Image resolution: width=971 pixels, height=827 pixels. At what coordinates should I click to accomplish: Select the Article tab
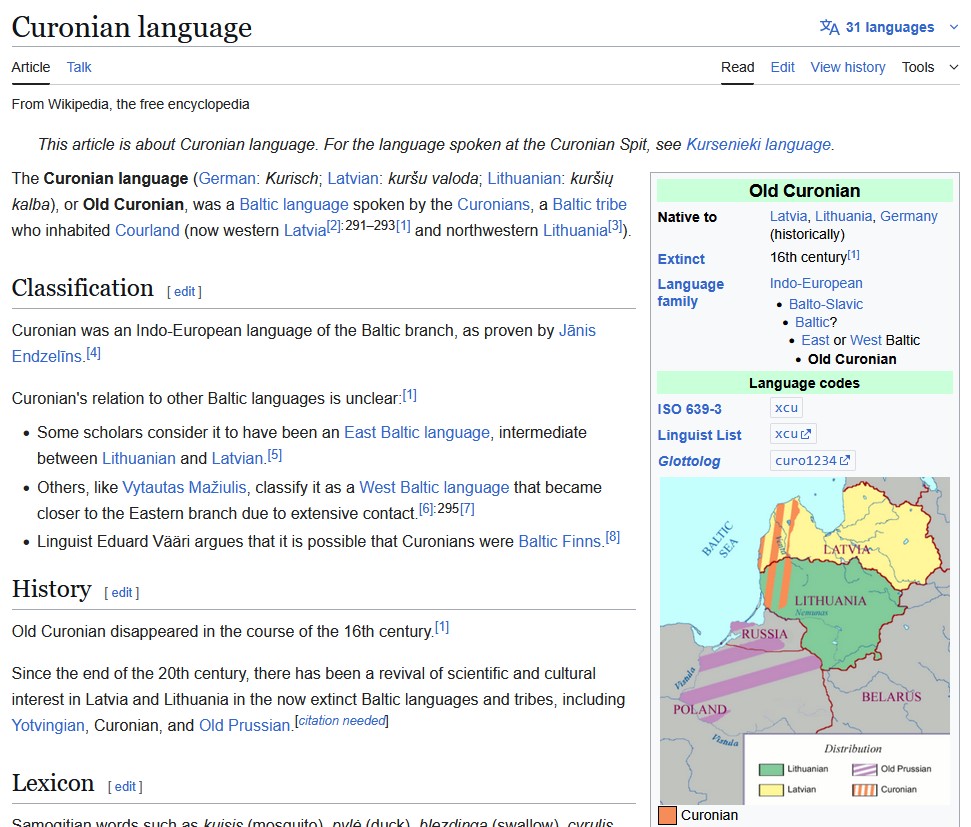pyautogui.click(x=31, y=67)
